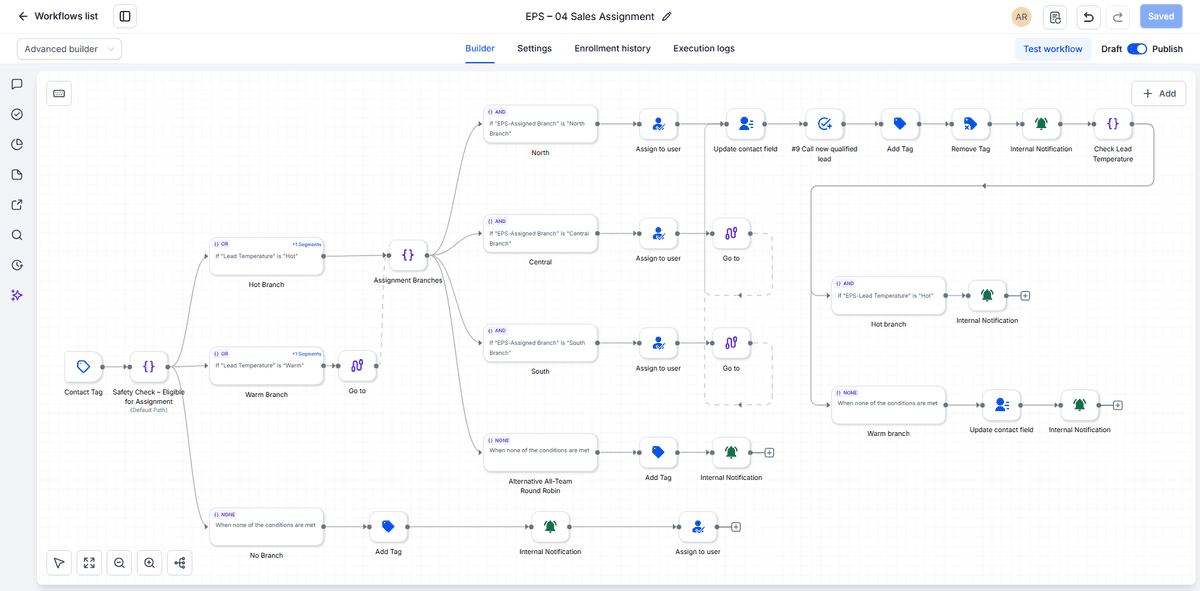
Task: Select Assign to user node in No Branch row
Action: (x=698, y=527)
